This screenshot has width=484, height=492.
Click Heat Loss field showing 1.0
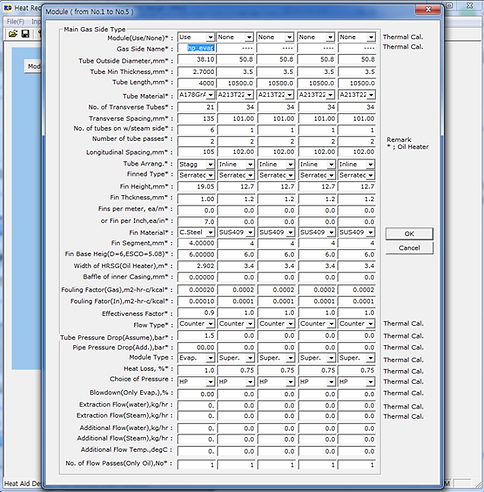196,370
